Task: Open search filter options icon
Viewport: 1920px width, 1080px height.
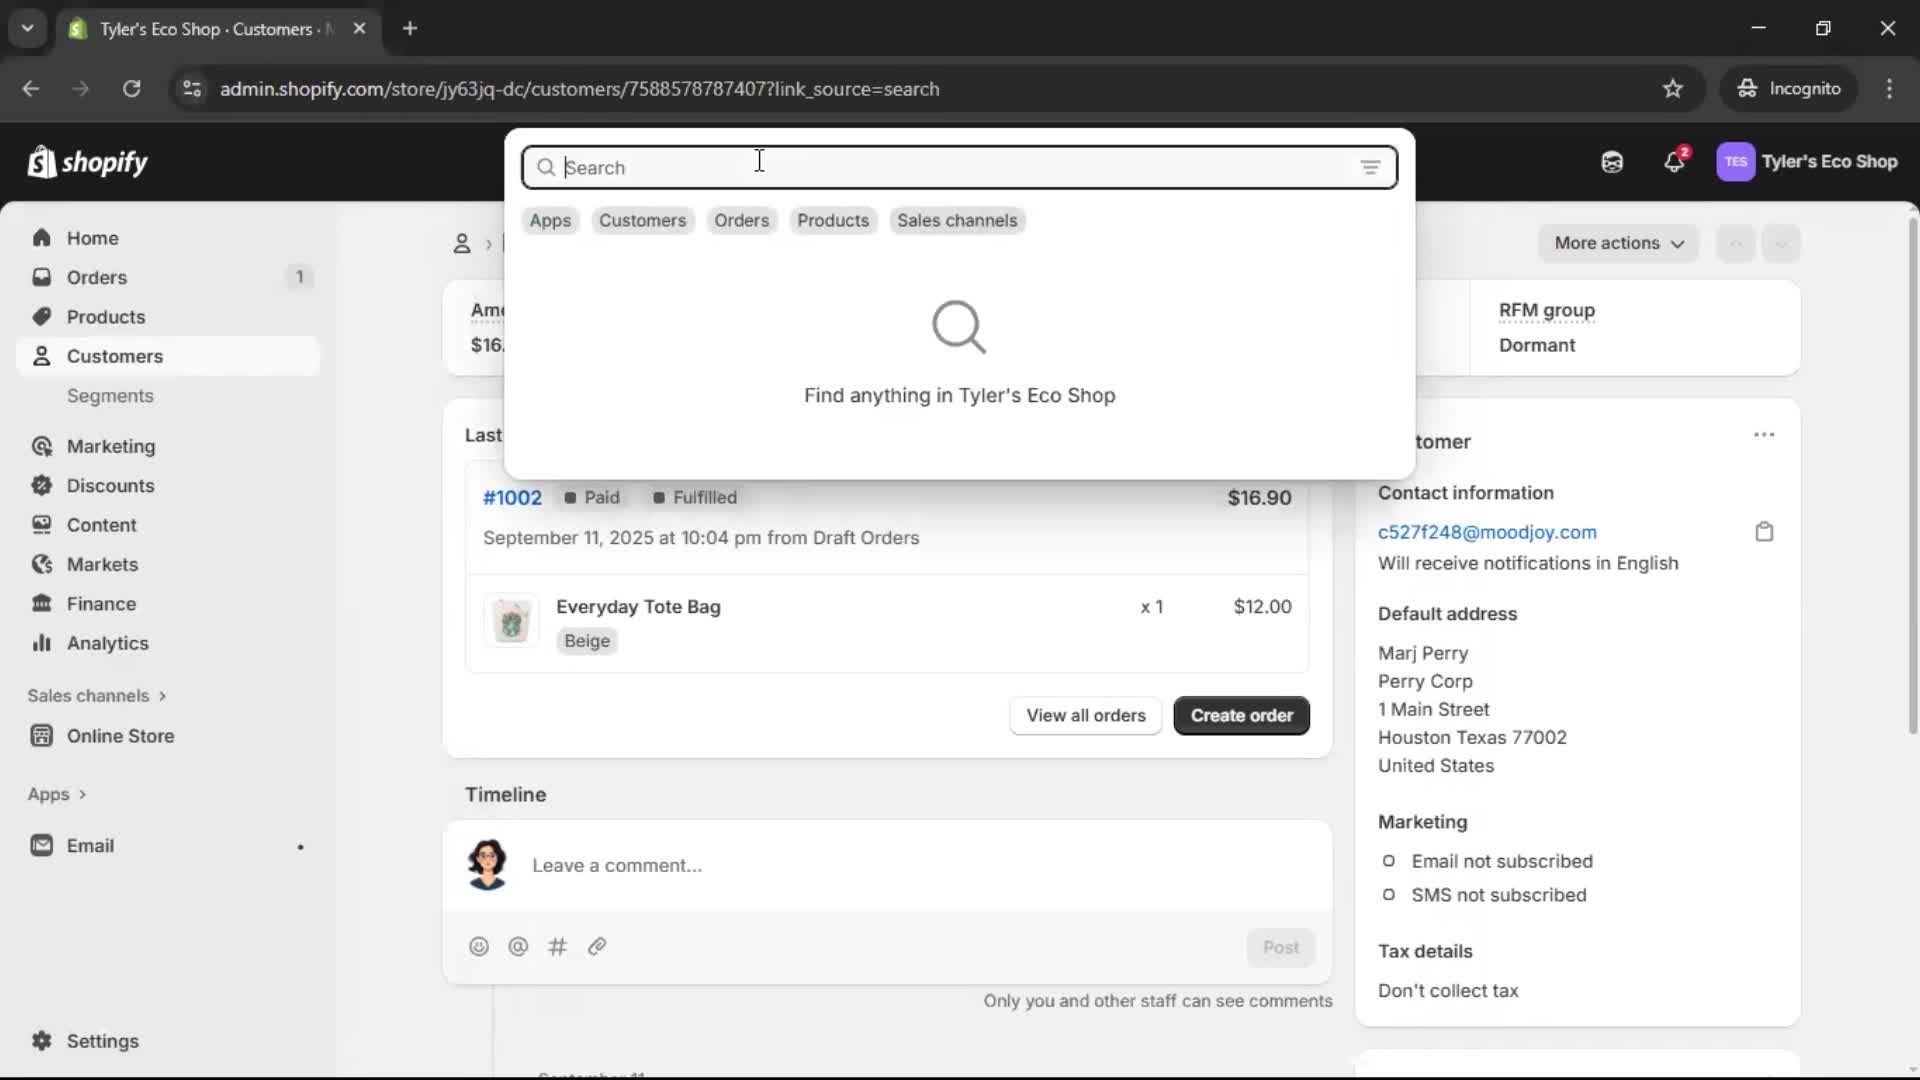Action: pos(1371,167)
